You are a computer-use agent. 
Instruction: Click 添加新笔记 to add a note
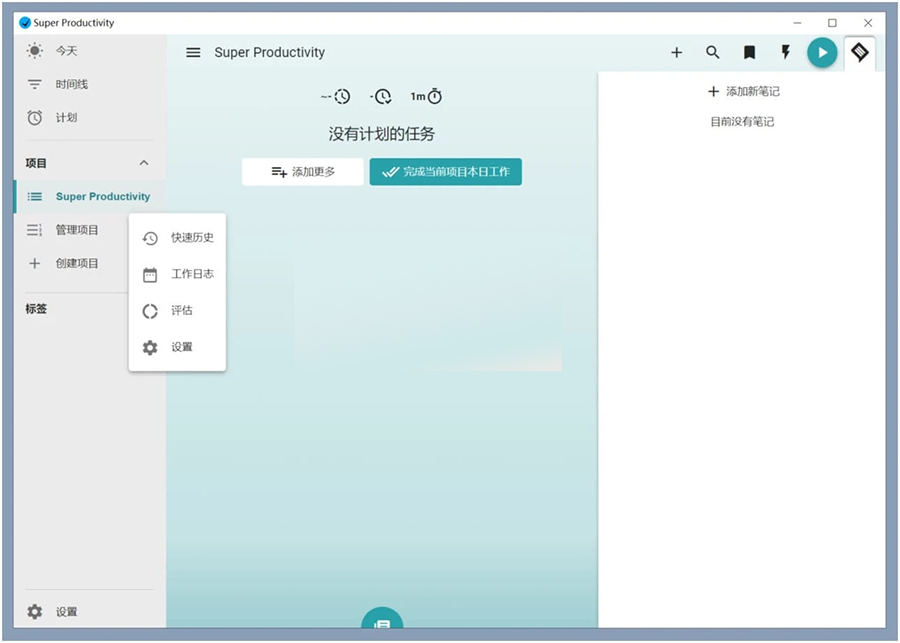[x=743, y=92]
